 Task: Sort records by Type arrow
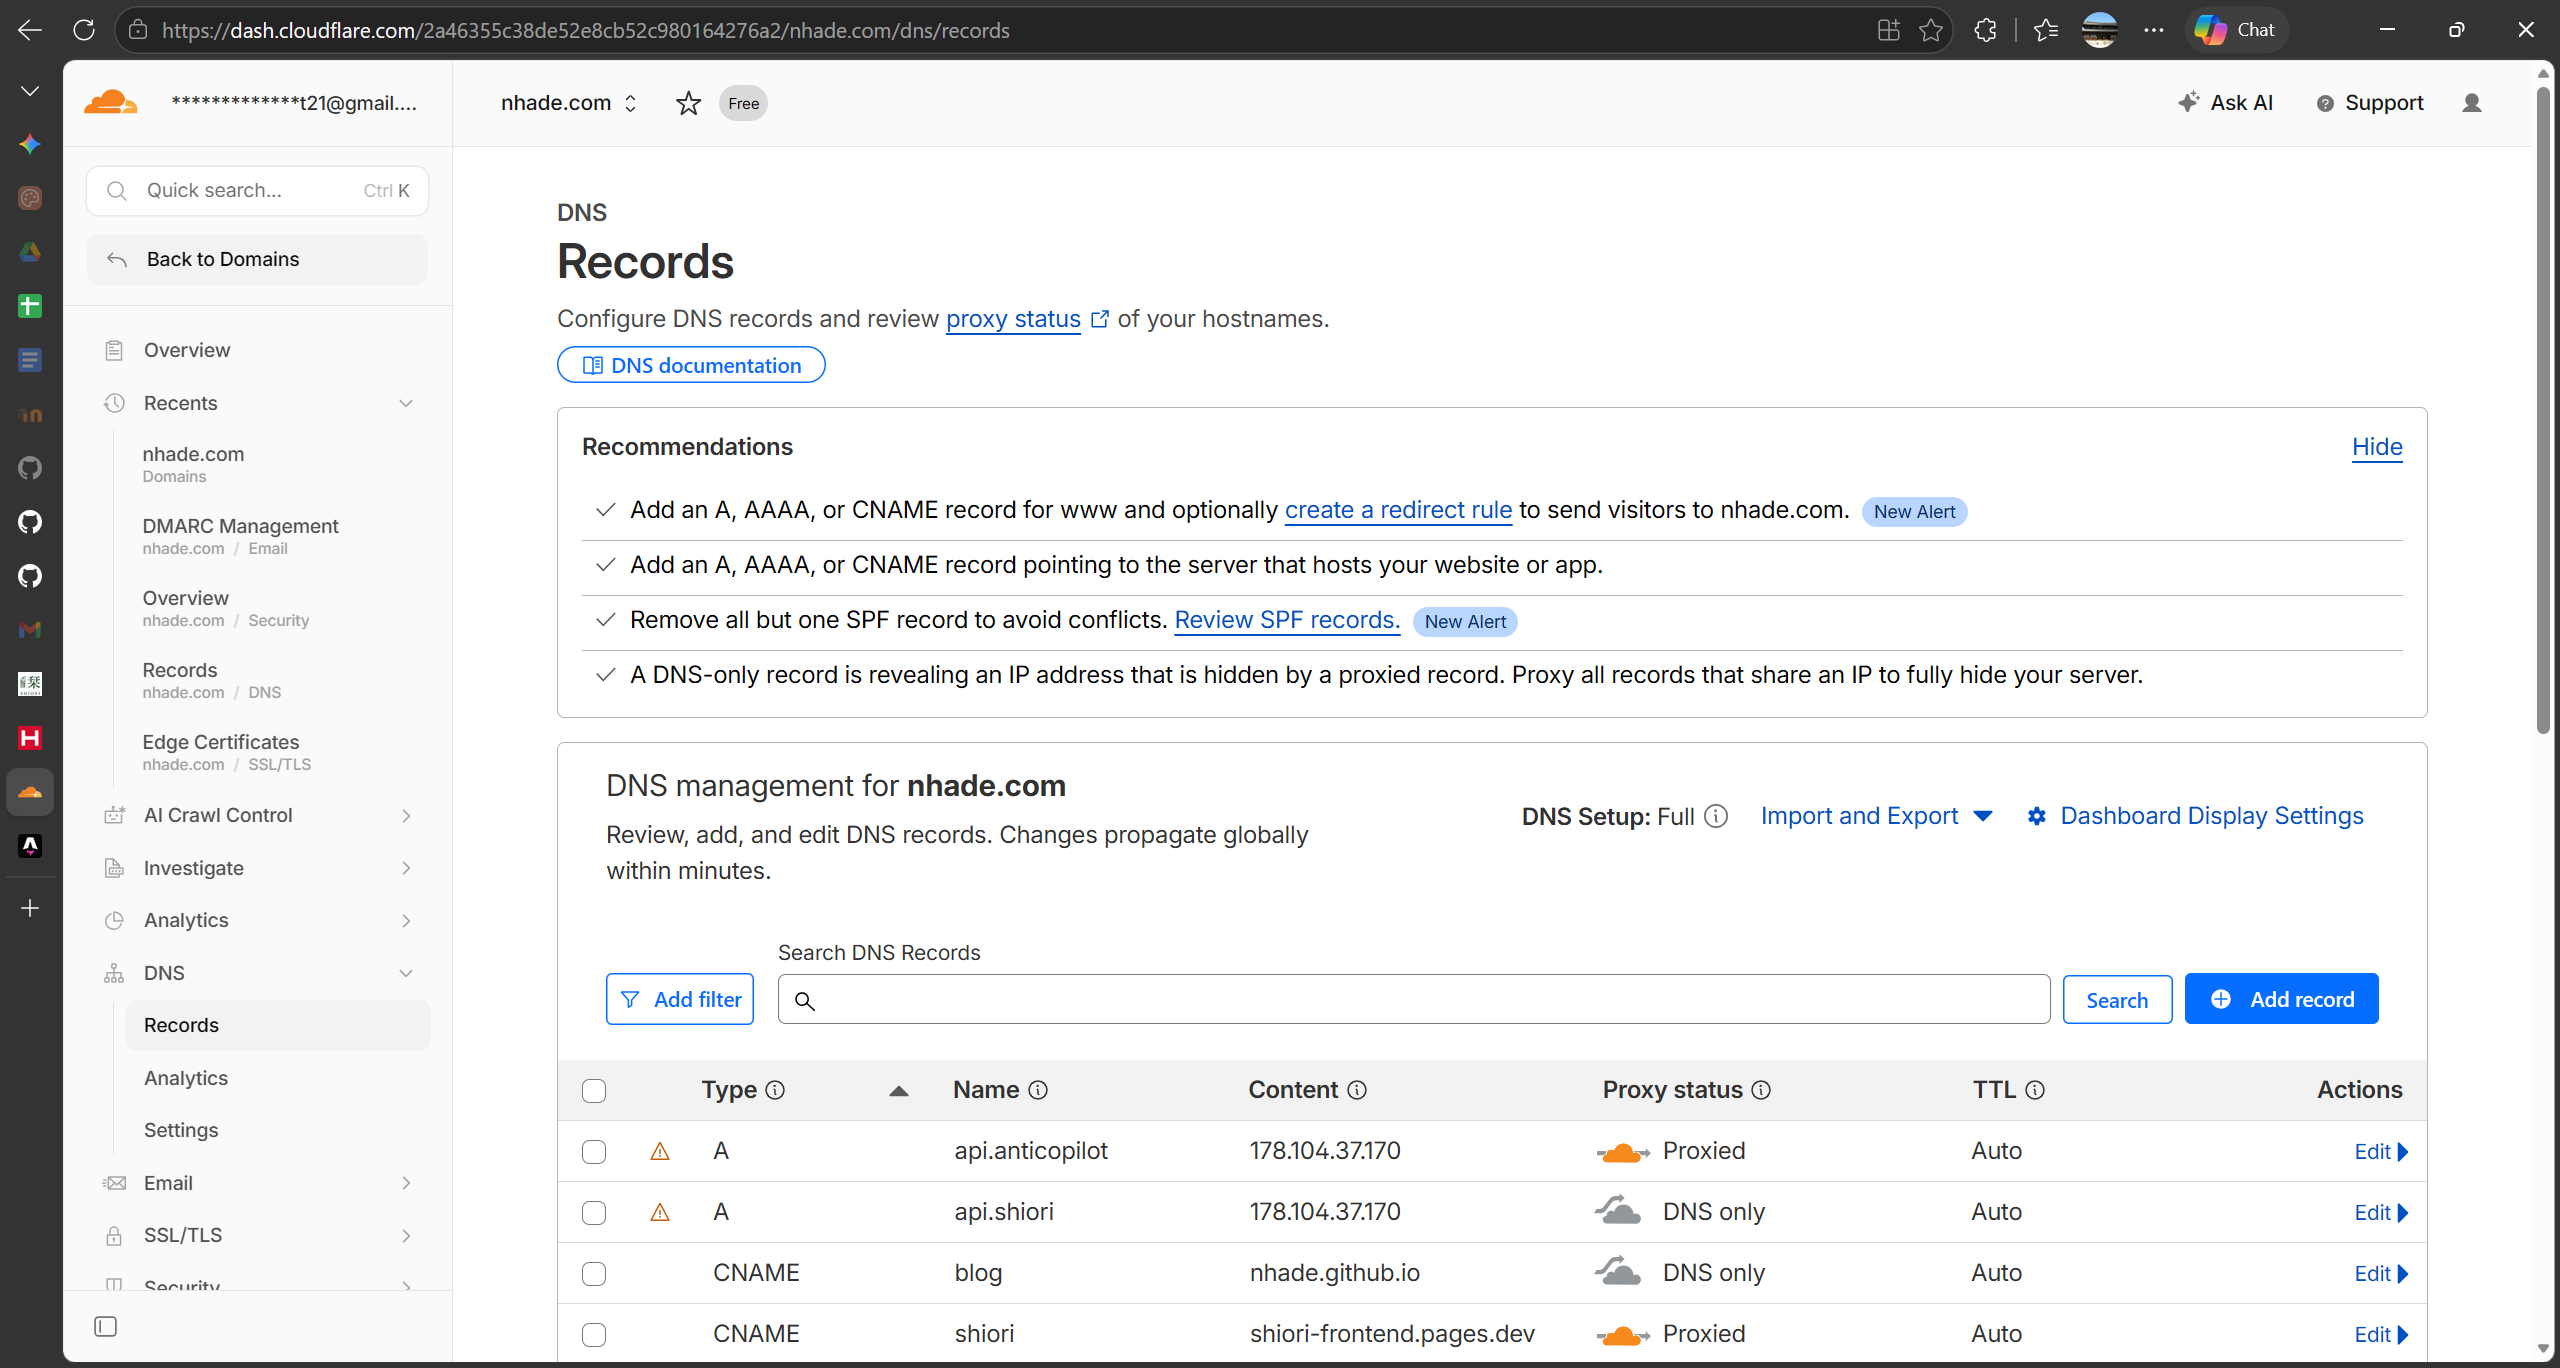[899, 1091]
